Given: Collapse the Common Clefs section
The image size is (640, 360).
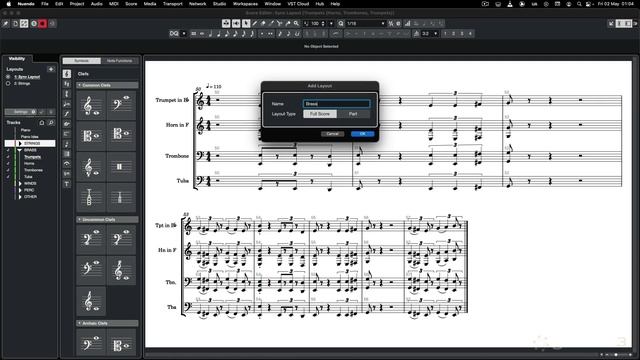Looking at the screenshot, I should point(80,85).
